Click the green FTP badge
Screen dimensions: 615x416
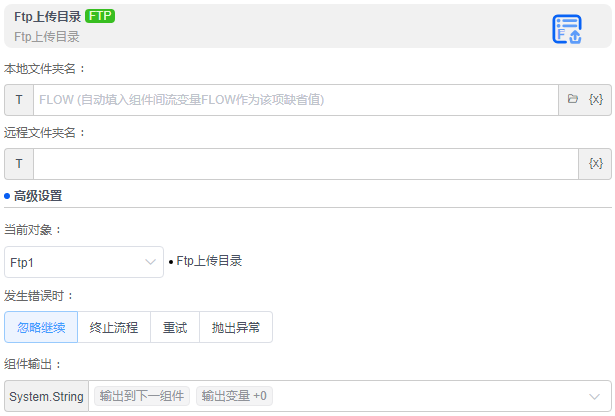(100, 16)
